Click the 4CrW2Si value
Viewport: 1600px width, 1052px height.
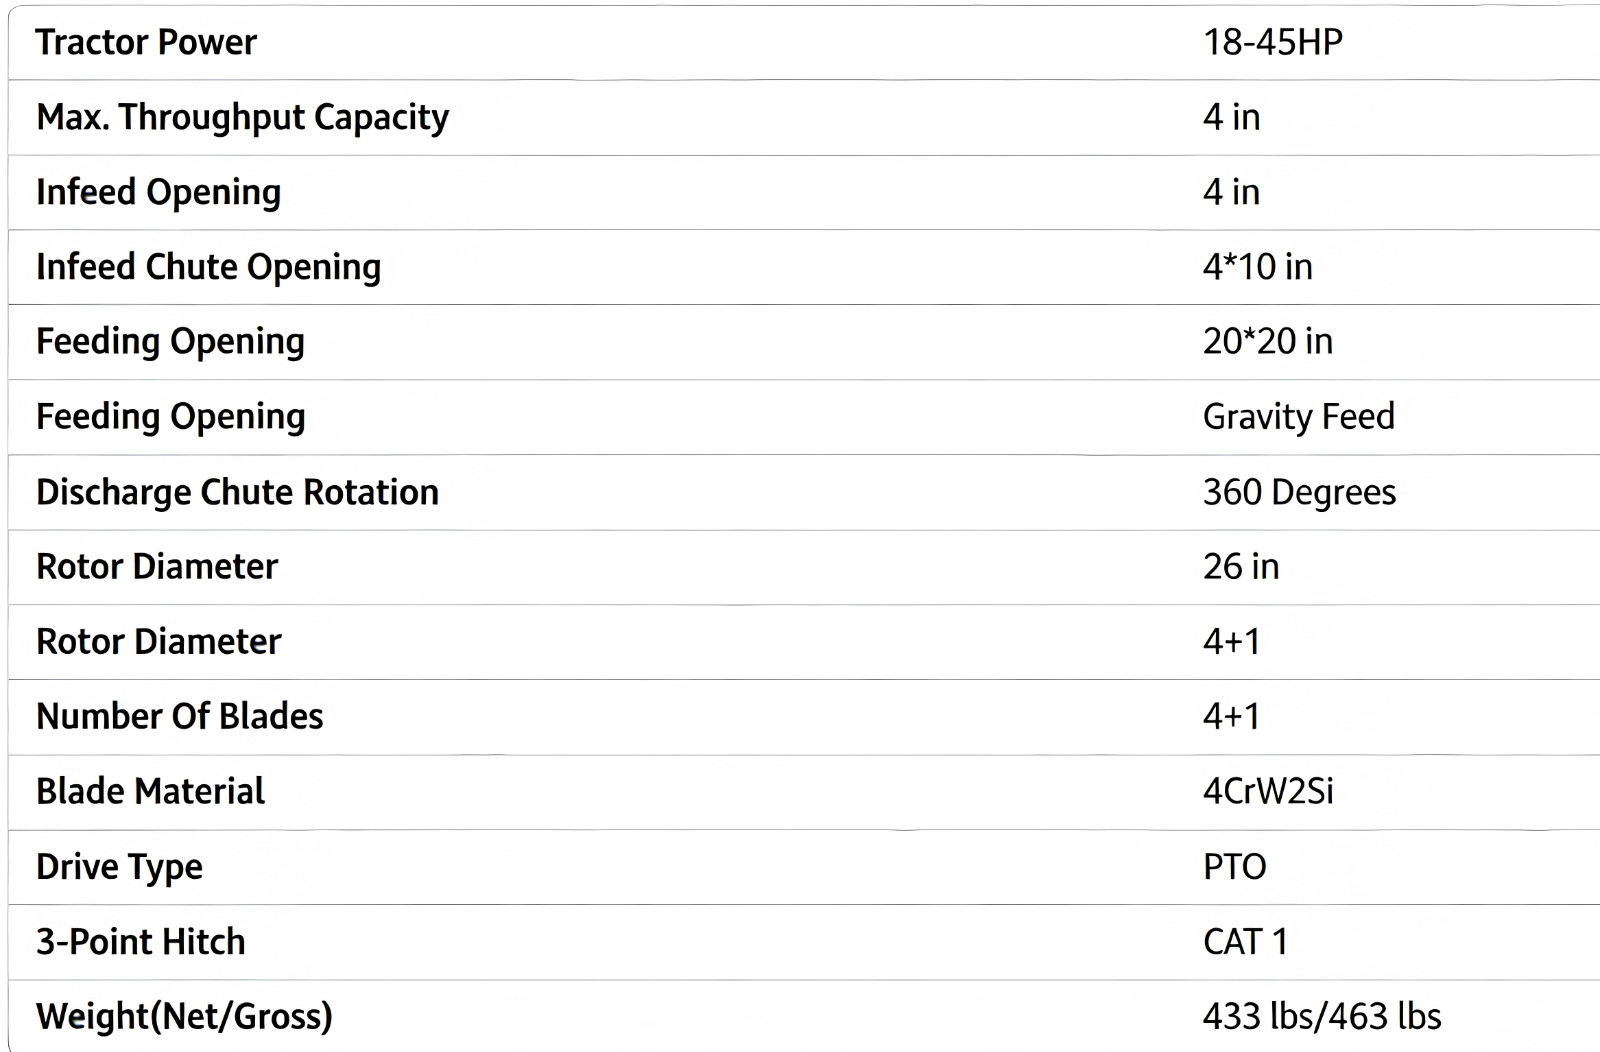click(x=1267, y=791)
